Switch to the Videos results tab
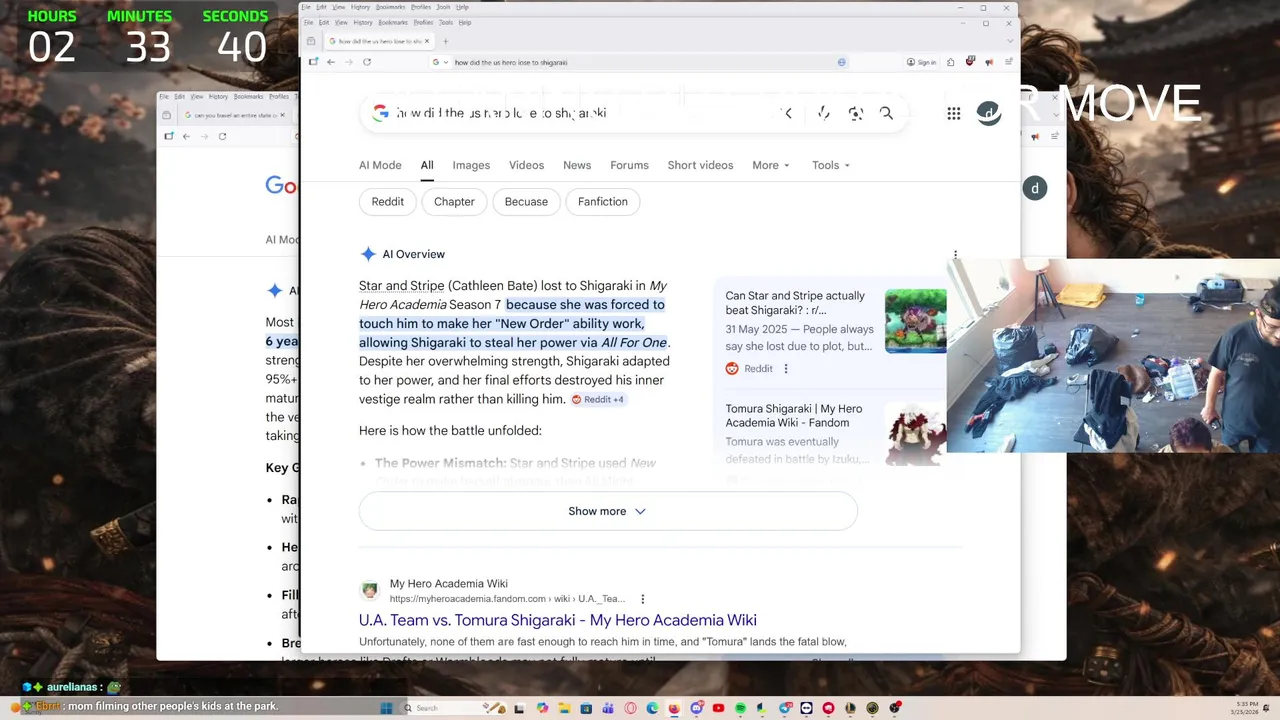 pyautogui.click(x=526, y=165)
